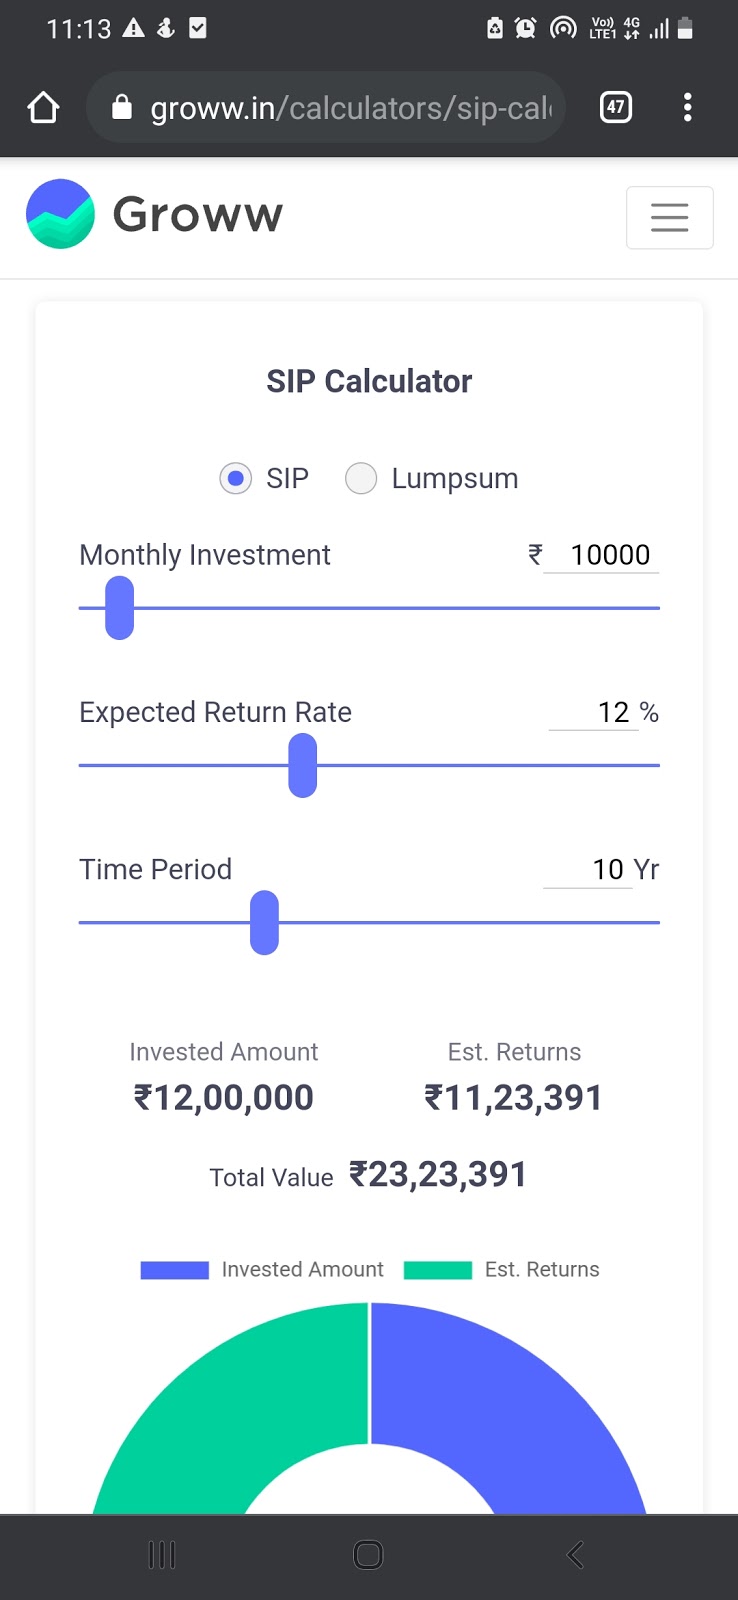This screenshot has height=1600, width=738.
Task: Open Android recent apps button
Action: pyautogui.click(x=161, y=1555)
